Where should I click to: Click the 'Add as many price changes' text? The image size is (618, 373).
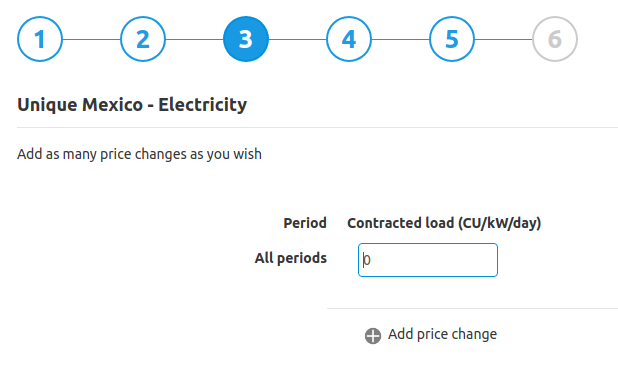pos(139,154)
